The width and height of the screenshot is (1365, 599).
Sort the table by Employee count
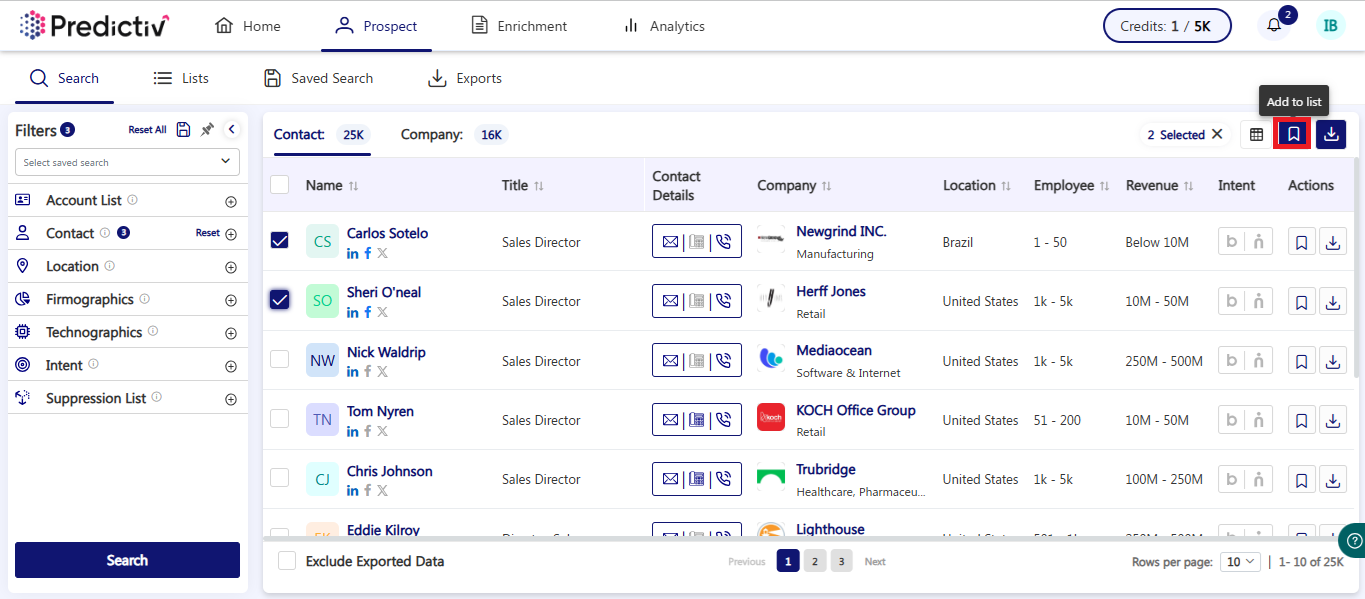coord(1104,186)
